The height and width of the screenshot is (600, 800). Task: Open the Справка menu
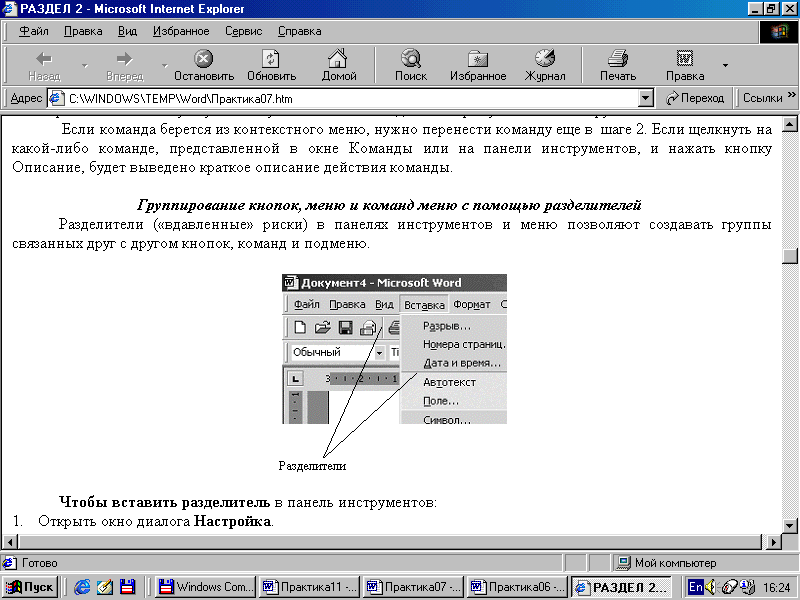point(299,31)
